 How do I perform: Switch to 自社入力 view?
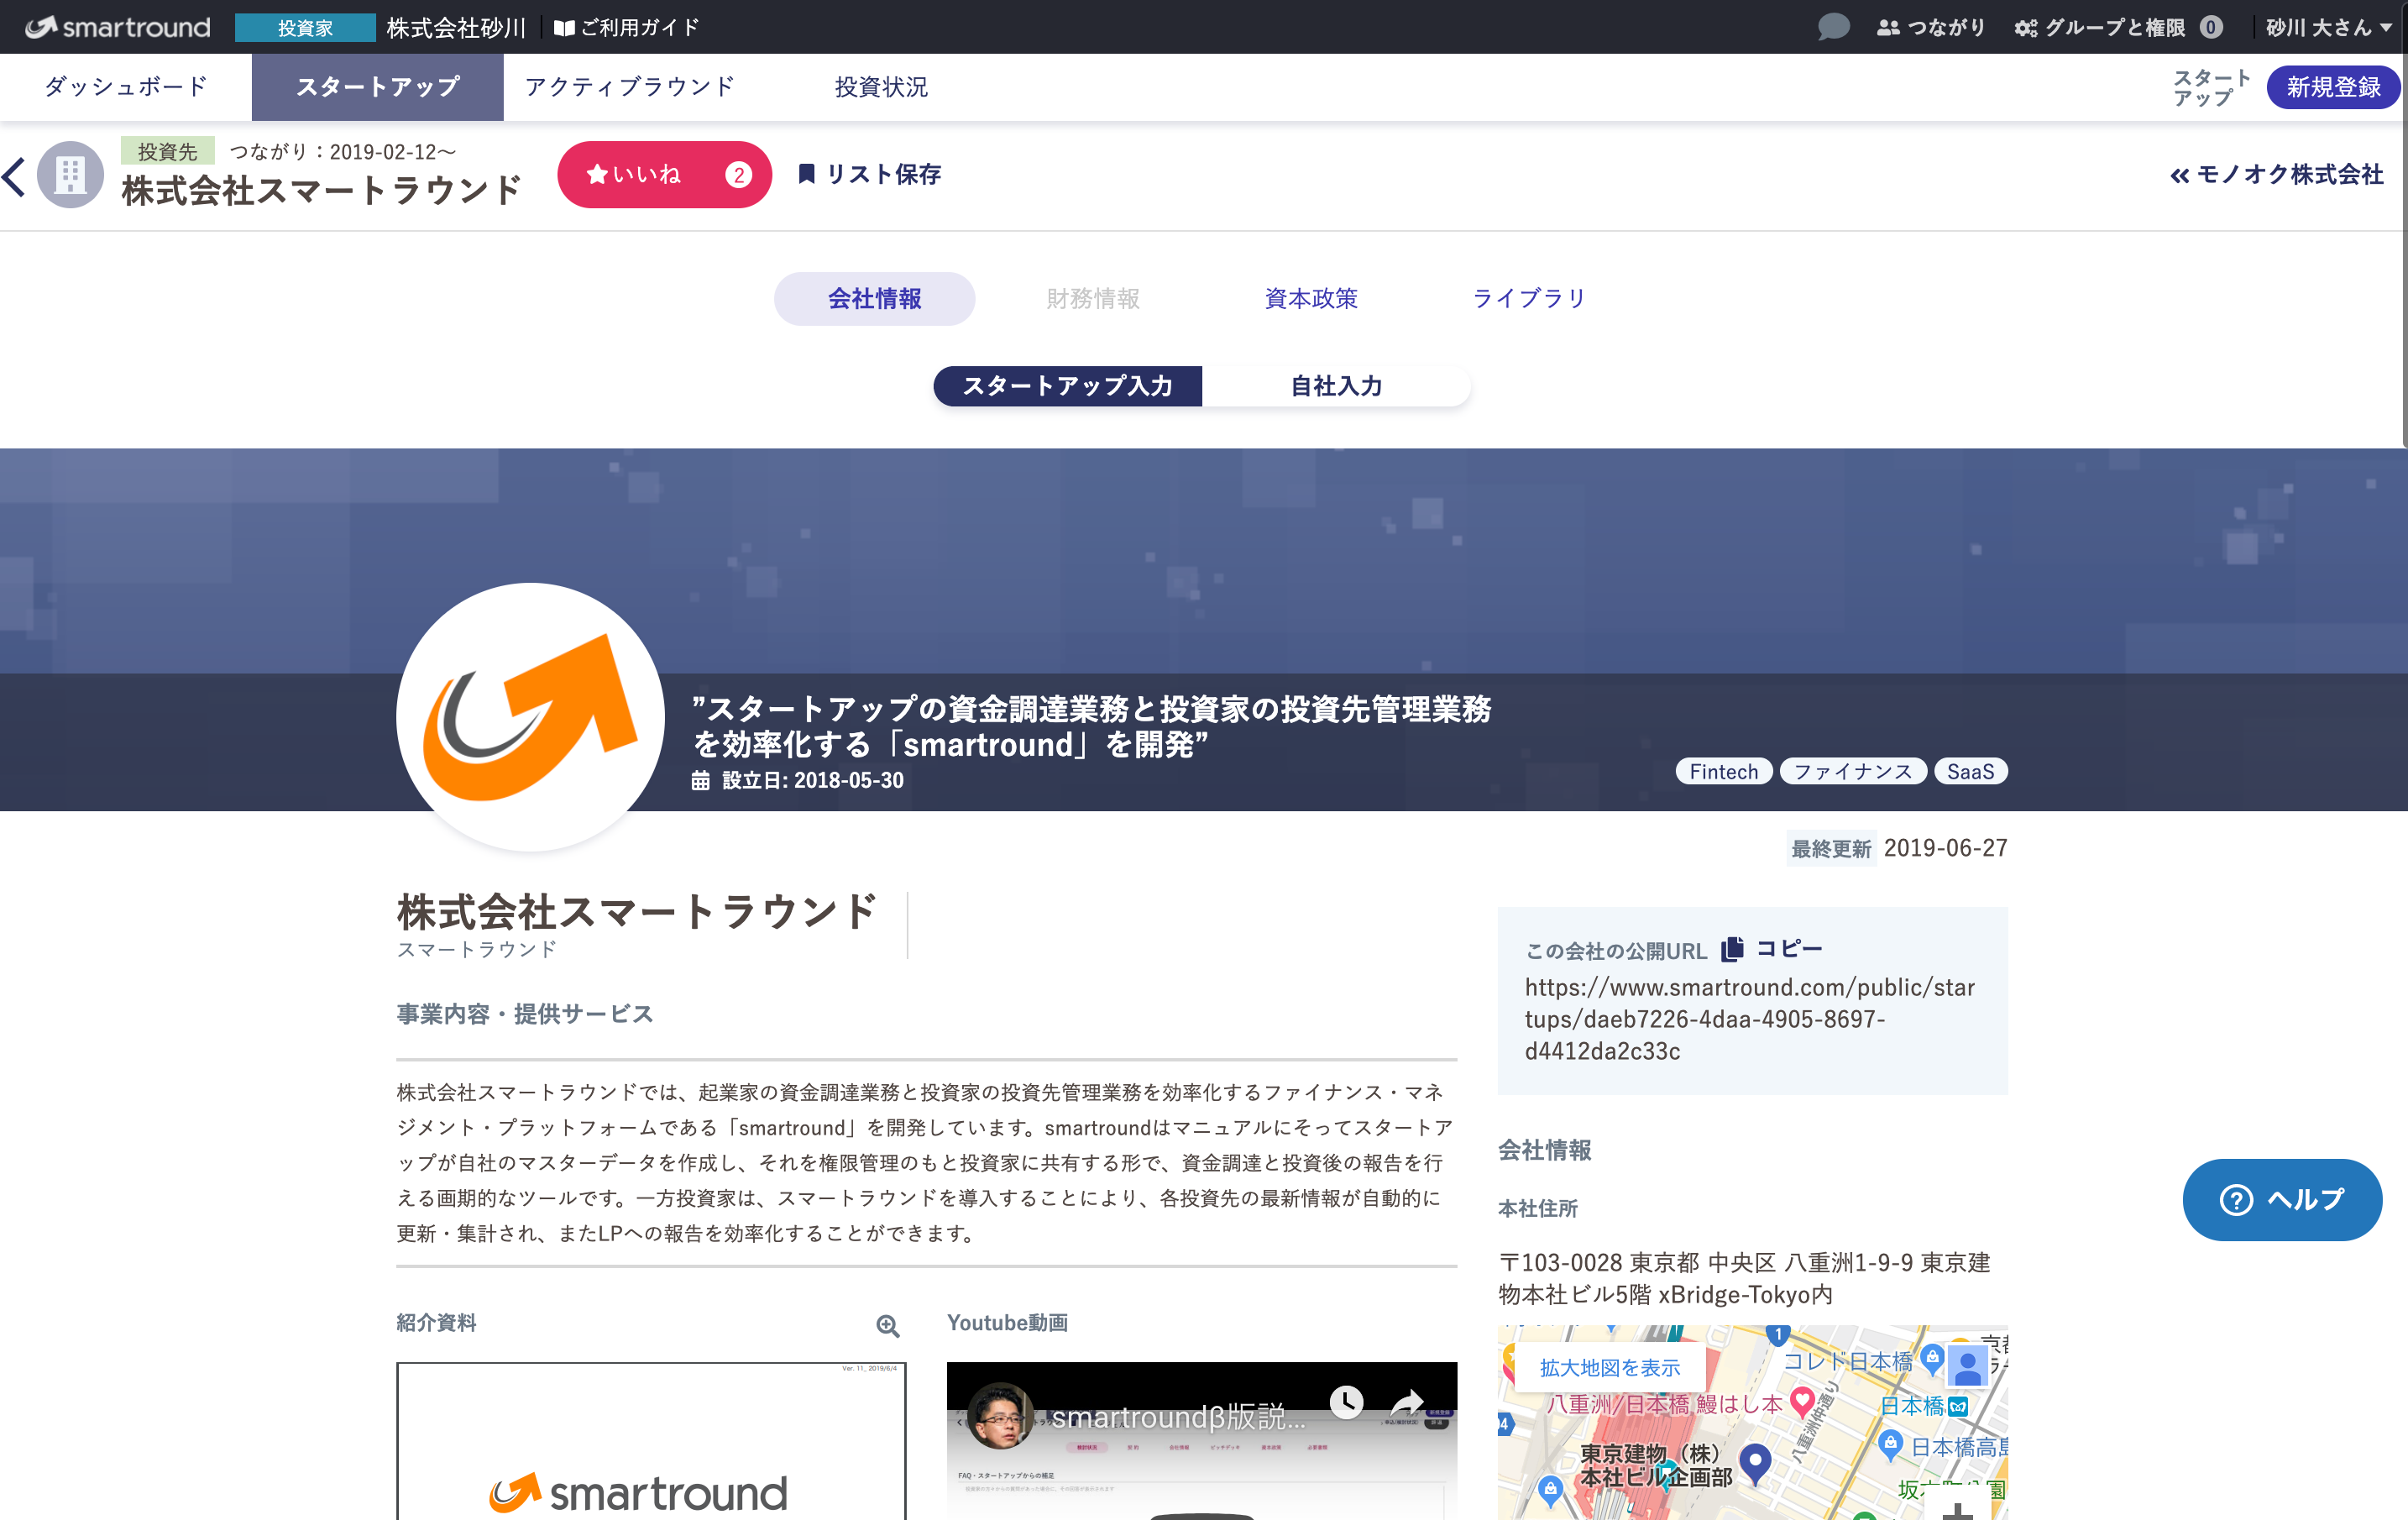1336,386
